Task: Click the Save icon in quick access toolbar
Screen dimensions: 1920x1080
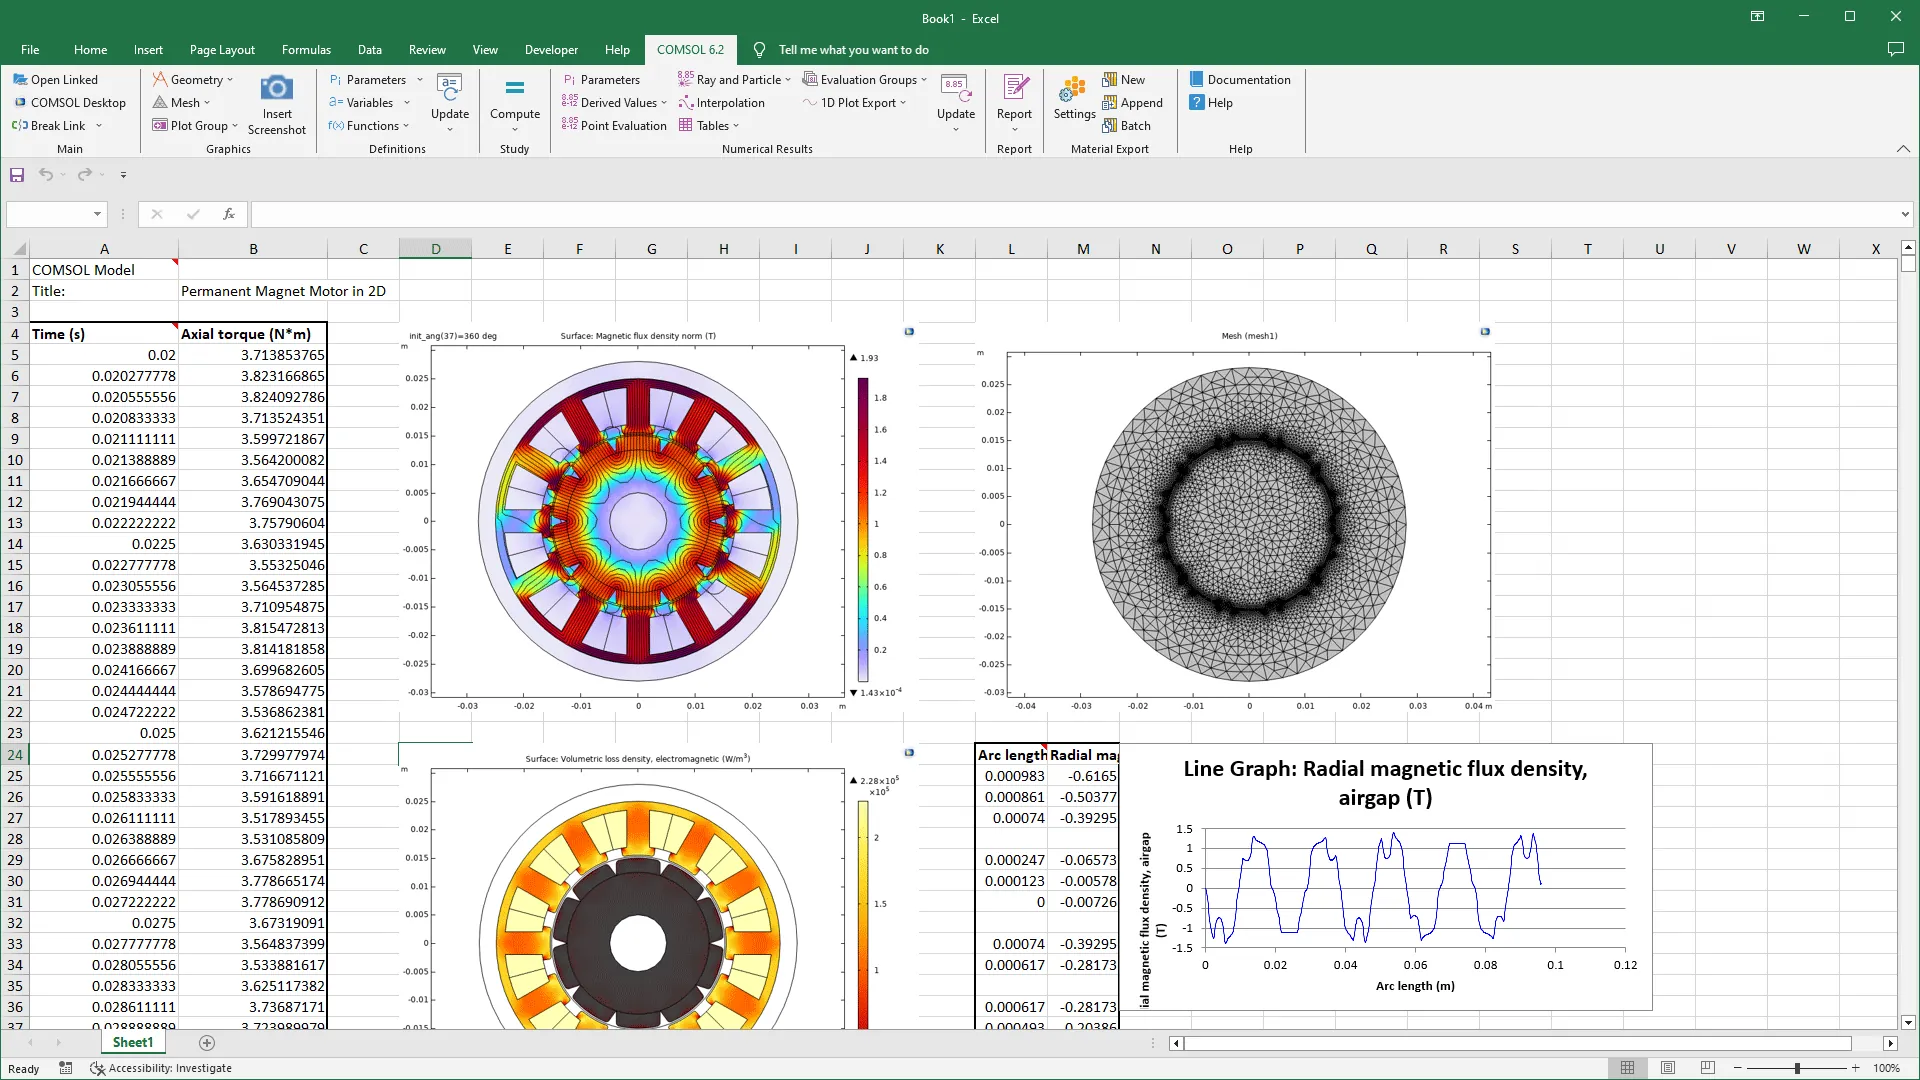Action: [17, 175]
